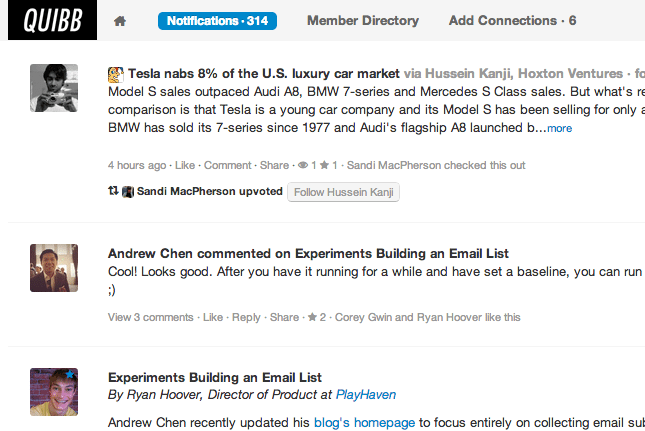This screenshot has width=645, height=431.
Task: Click the eye views icon under Tesla post
Action: point(303,165)
